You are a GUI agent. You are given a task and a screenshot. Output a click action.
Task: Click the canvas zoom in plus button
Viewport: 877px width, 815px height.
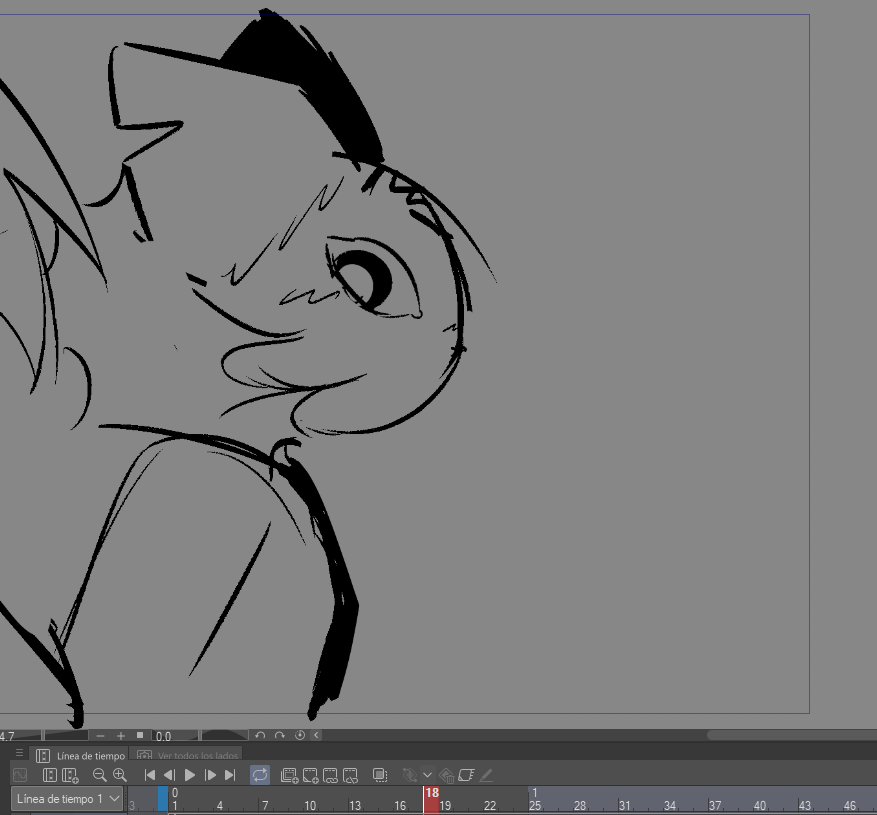click(x=120, y=736)
